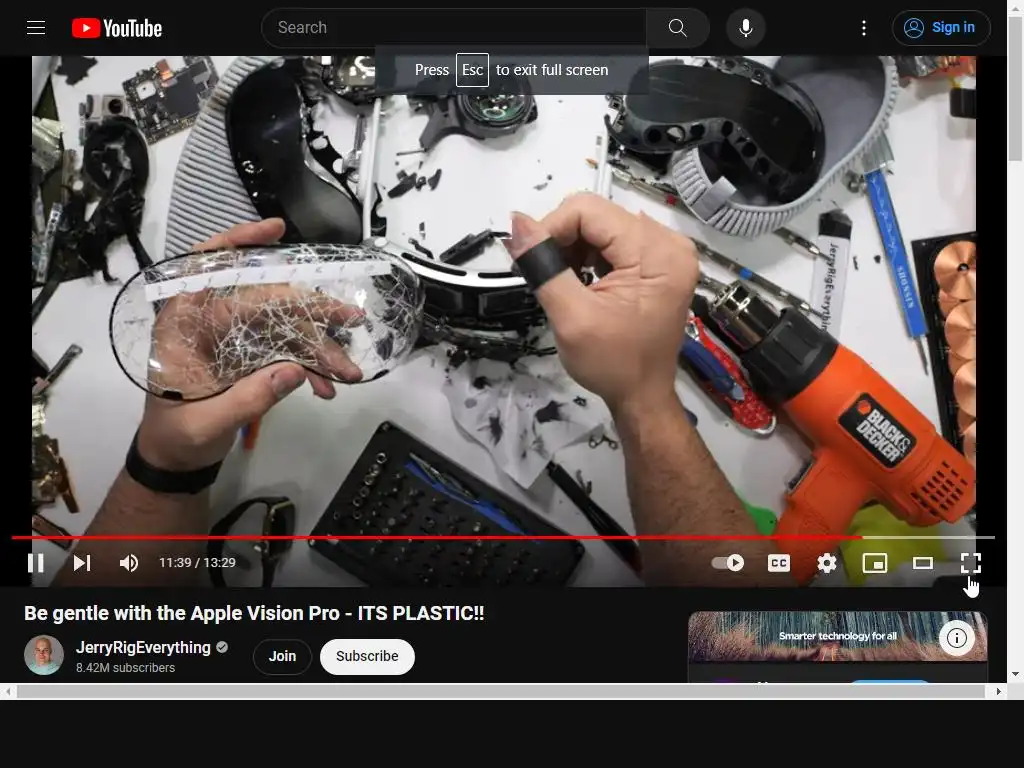This screenshot has height=768, width=1024.
Task: Open the Smarter technology for all ad
Action: [x=837, y=636]
